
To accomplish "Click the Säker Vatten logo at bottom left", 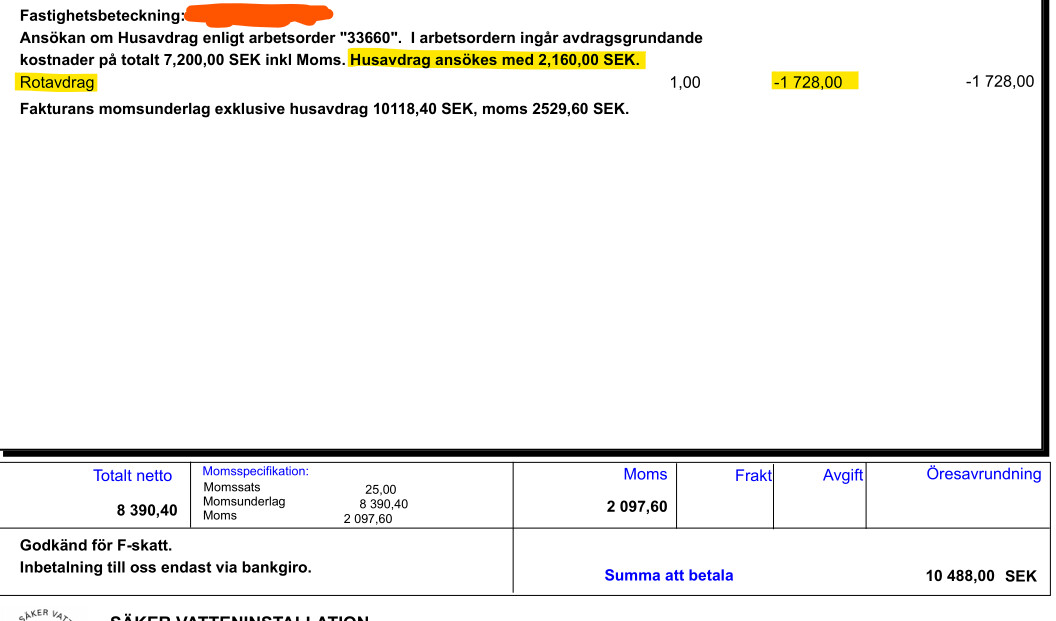I will pos(45,614).
